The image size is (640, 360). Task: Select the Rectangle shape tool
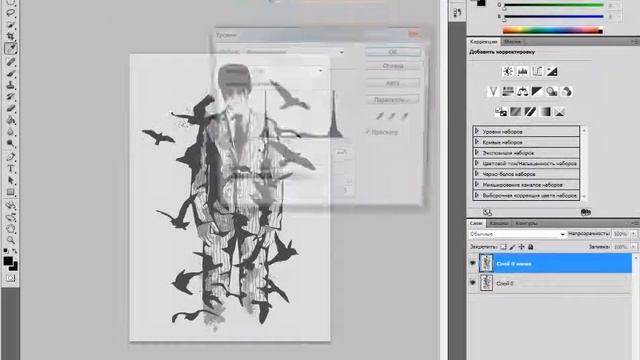(11, 192)
